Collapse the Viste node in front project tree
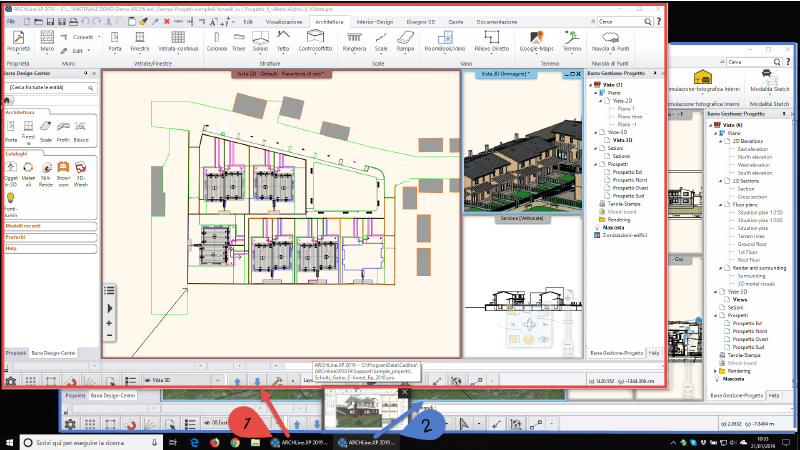800x450 pixels. pos(591,85)
